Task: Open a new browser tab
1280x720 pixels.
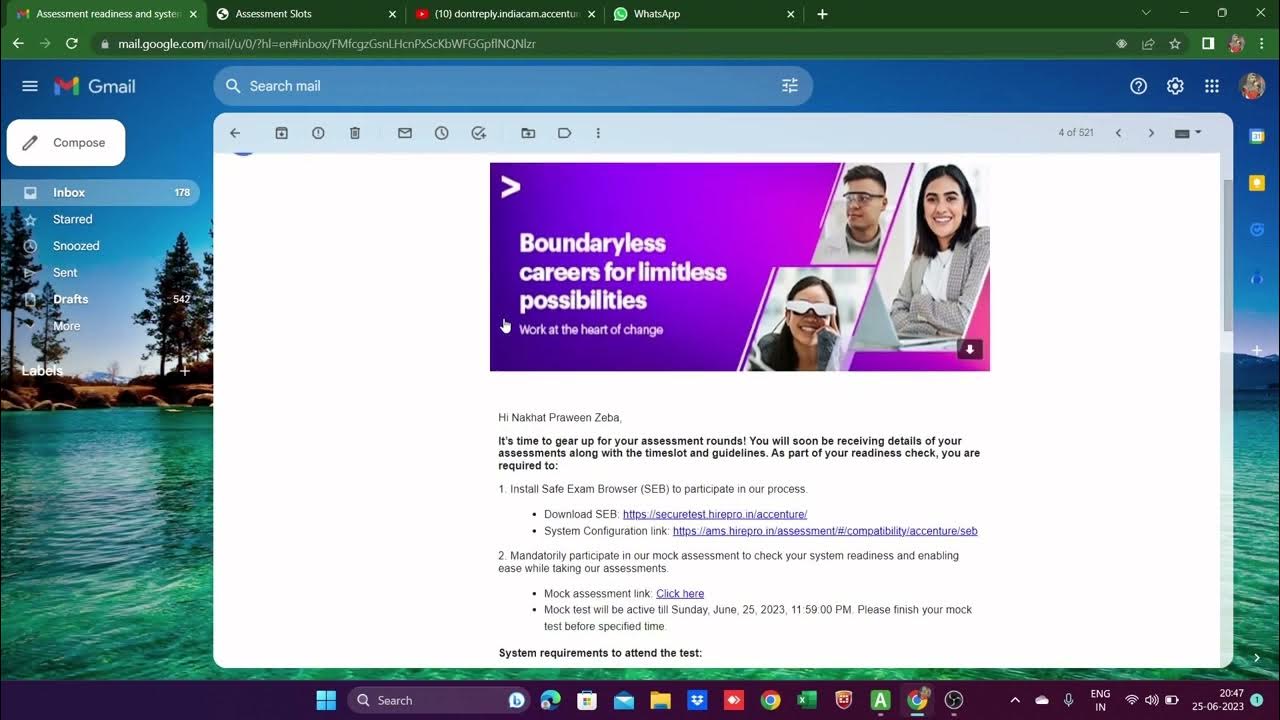Action: (822, 14)
